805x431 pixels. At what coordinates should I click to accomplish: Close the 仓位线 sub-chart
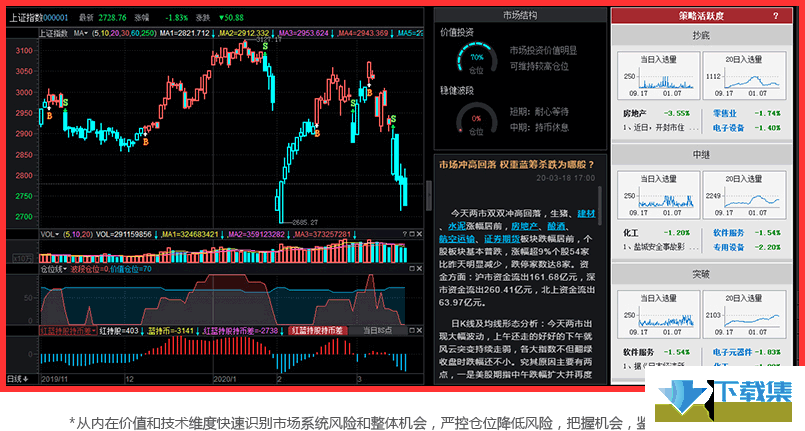[x=419, y=269]
